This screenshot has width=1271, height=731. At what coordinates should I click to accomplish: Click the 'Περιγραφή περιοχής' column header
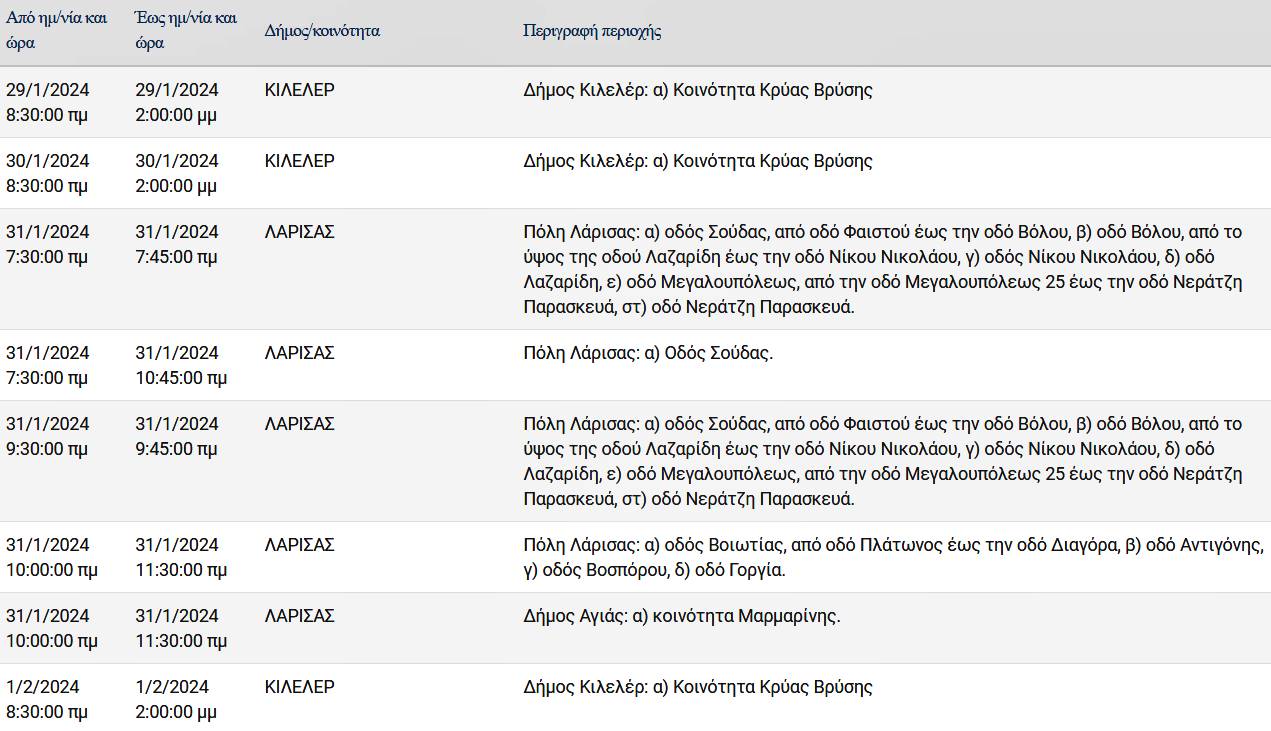(592, 31)
